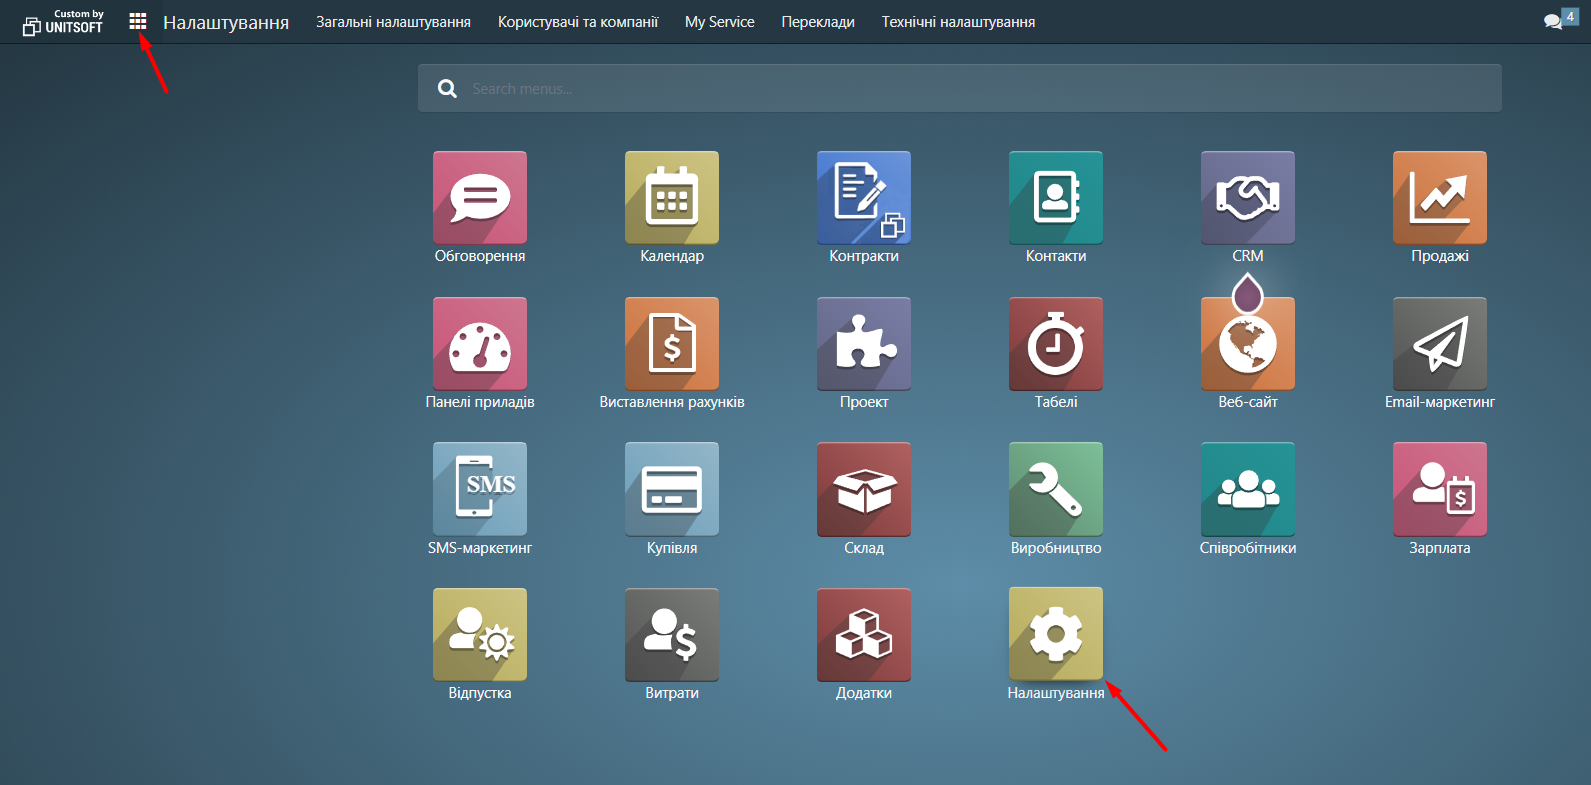
Task: Launch the Контракти app
Action: coord(864,198)
